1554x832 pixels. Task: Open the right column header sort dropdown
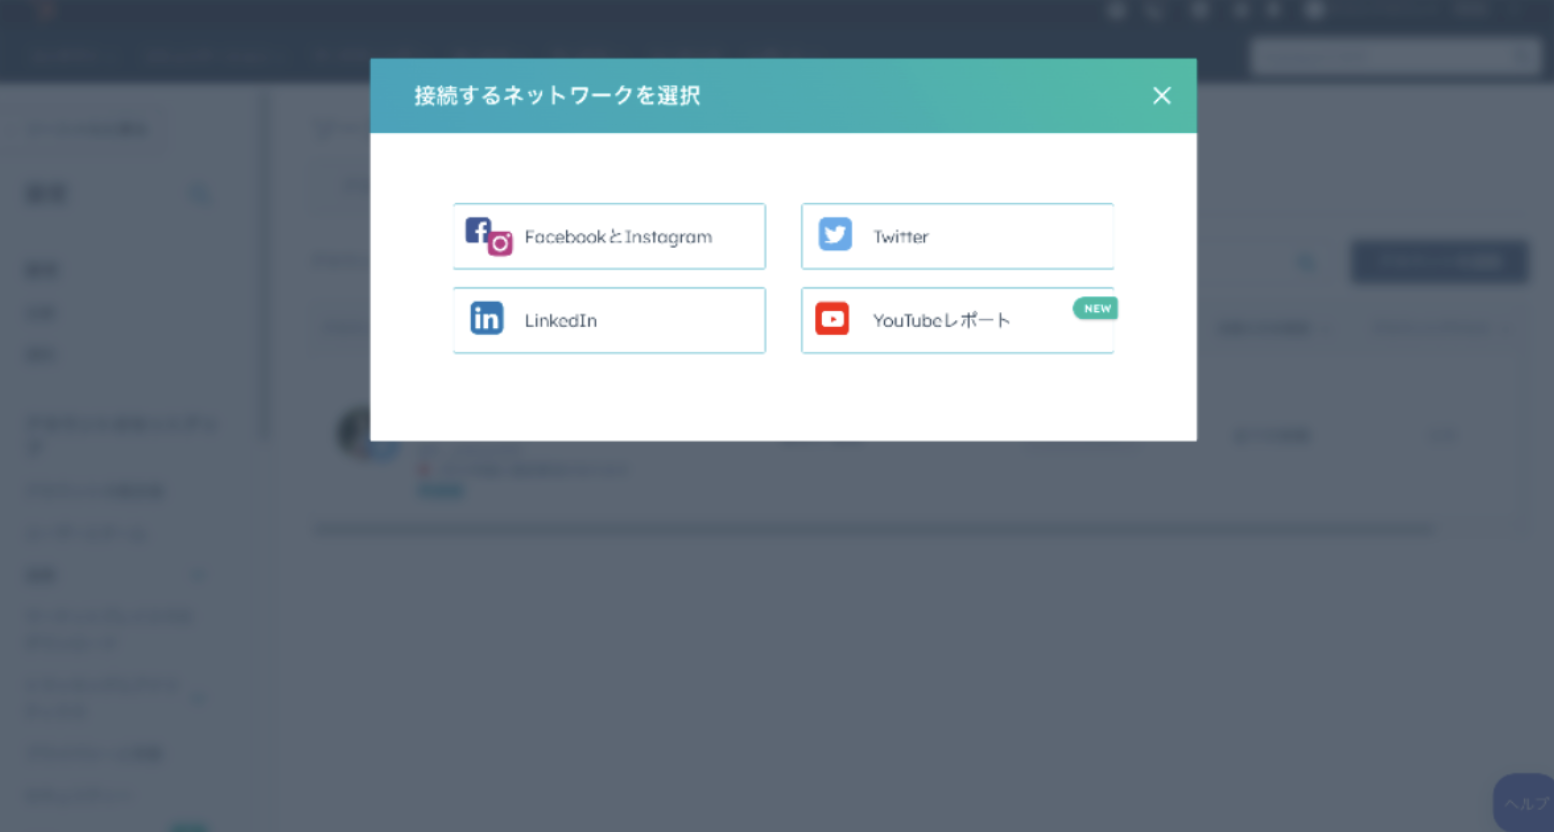pyautogui.click(x=1434, y=328)
